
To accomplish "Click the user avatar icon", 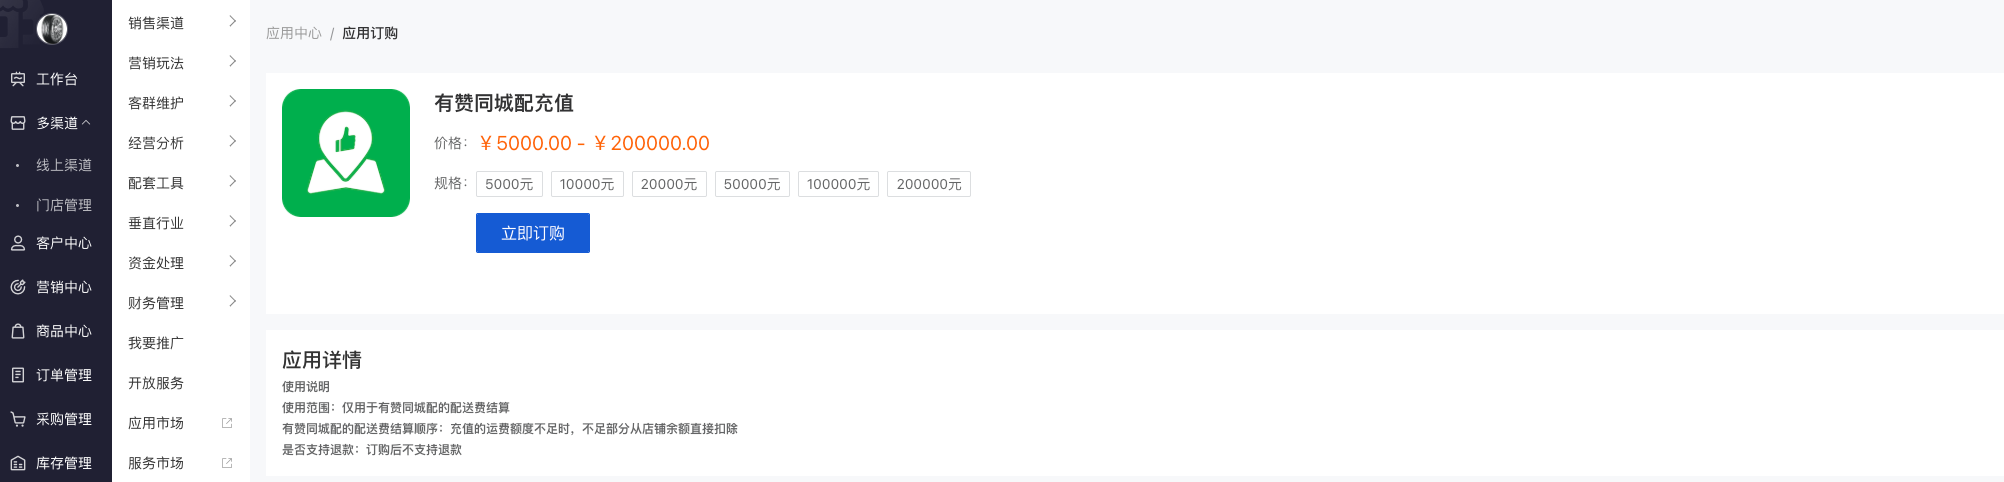I will tap(52, 29).
